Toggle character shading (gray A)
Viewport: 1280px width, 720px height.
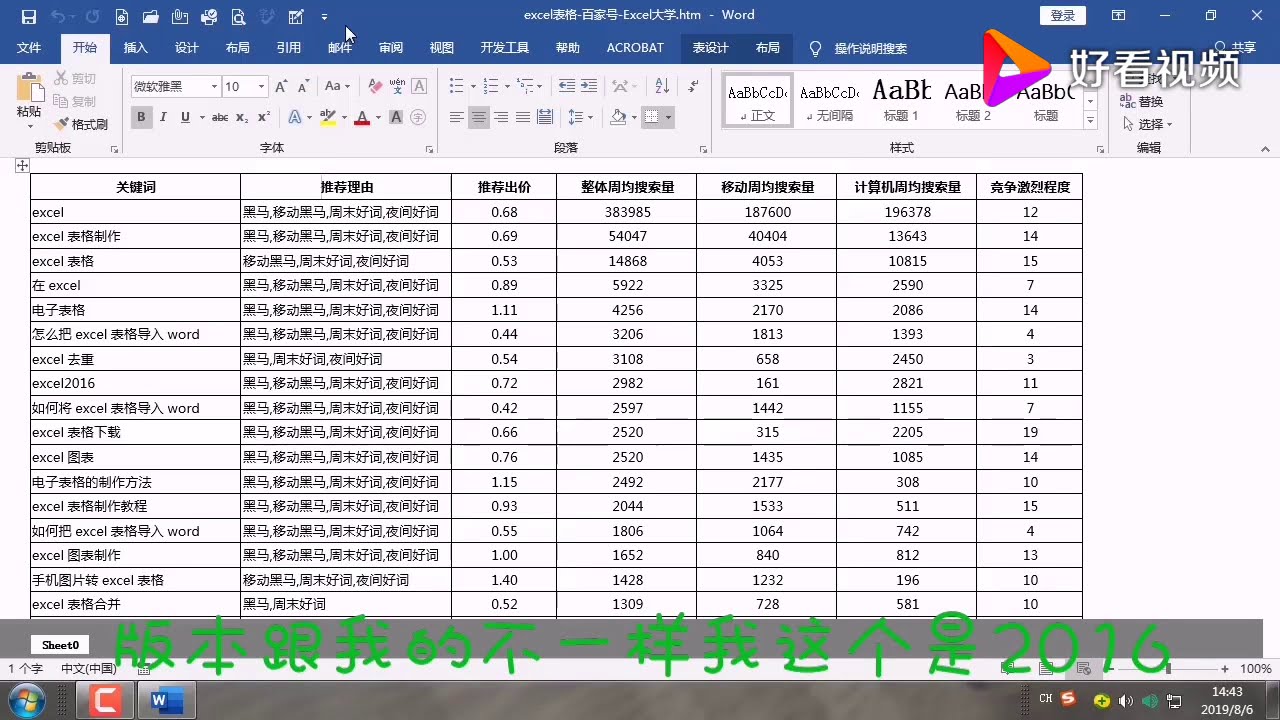pyautogui.click(x=396, y=118)
